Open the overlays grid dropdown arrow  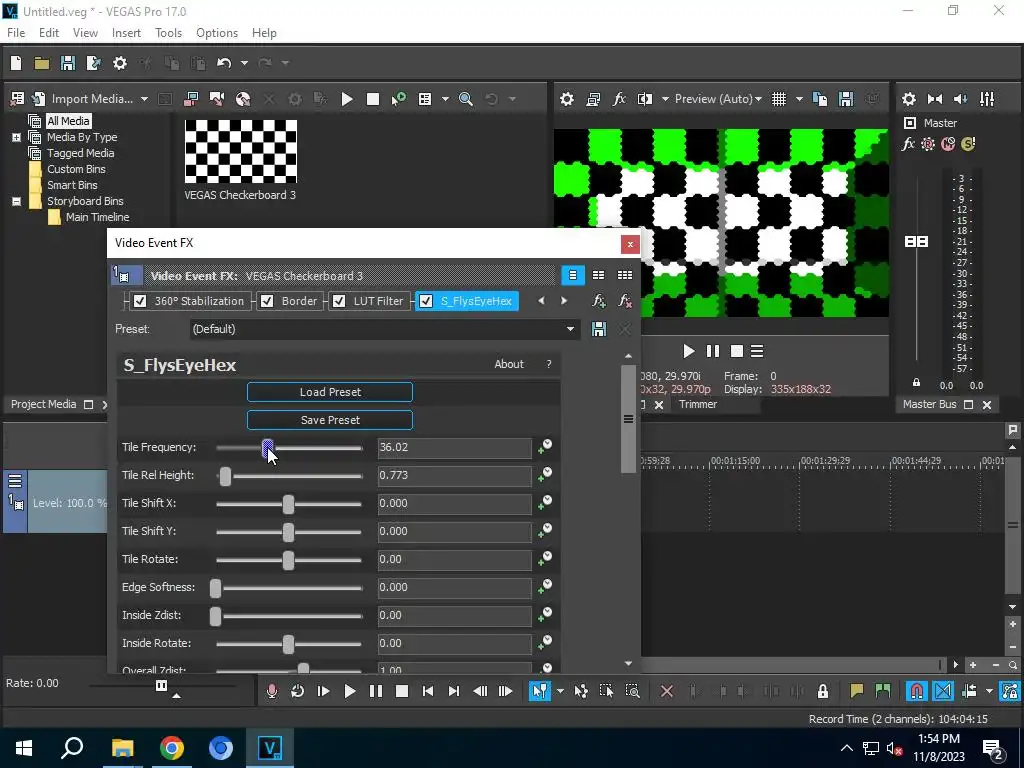[799, 99]
